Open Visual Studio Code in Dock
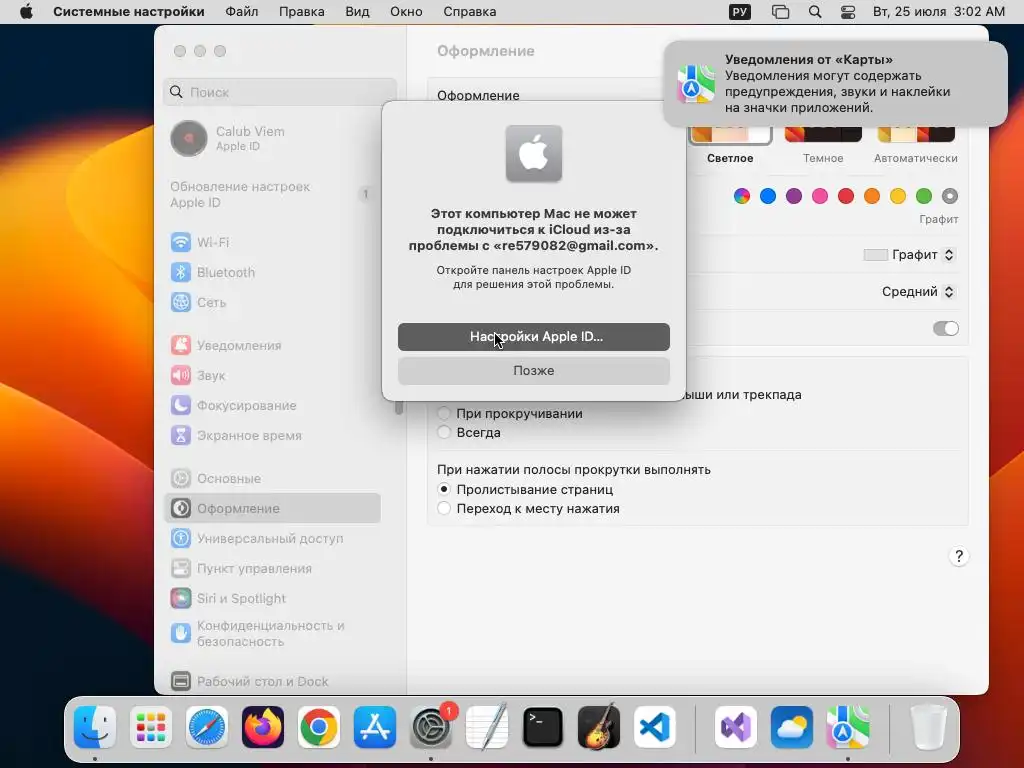 [655, 727]
